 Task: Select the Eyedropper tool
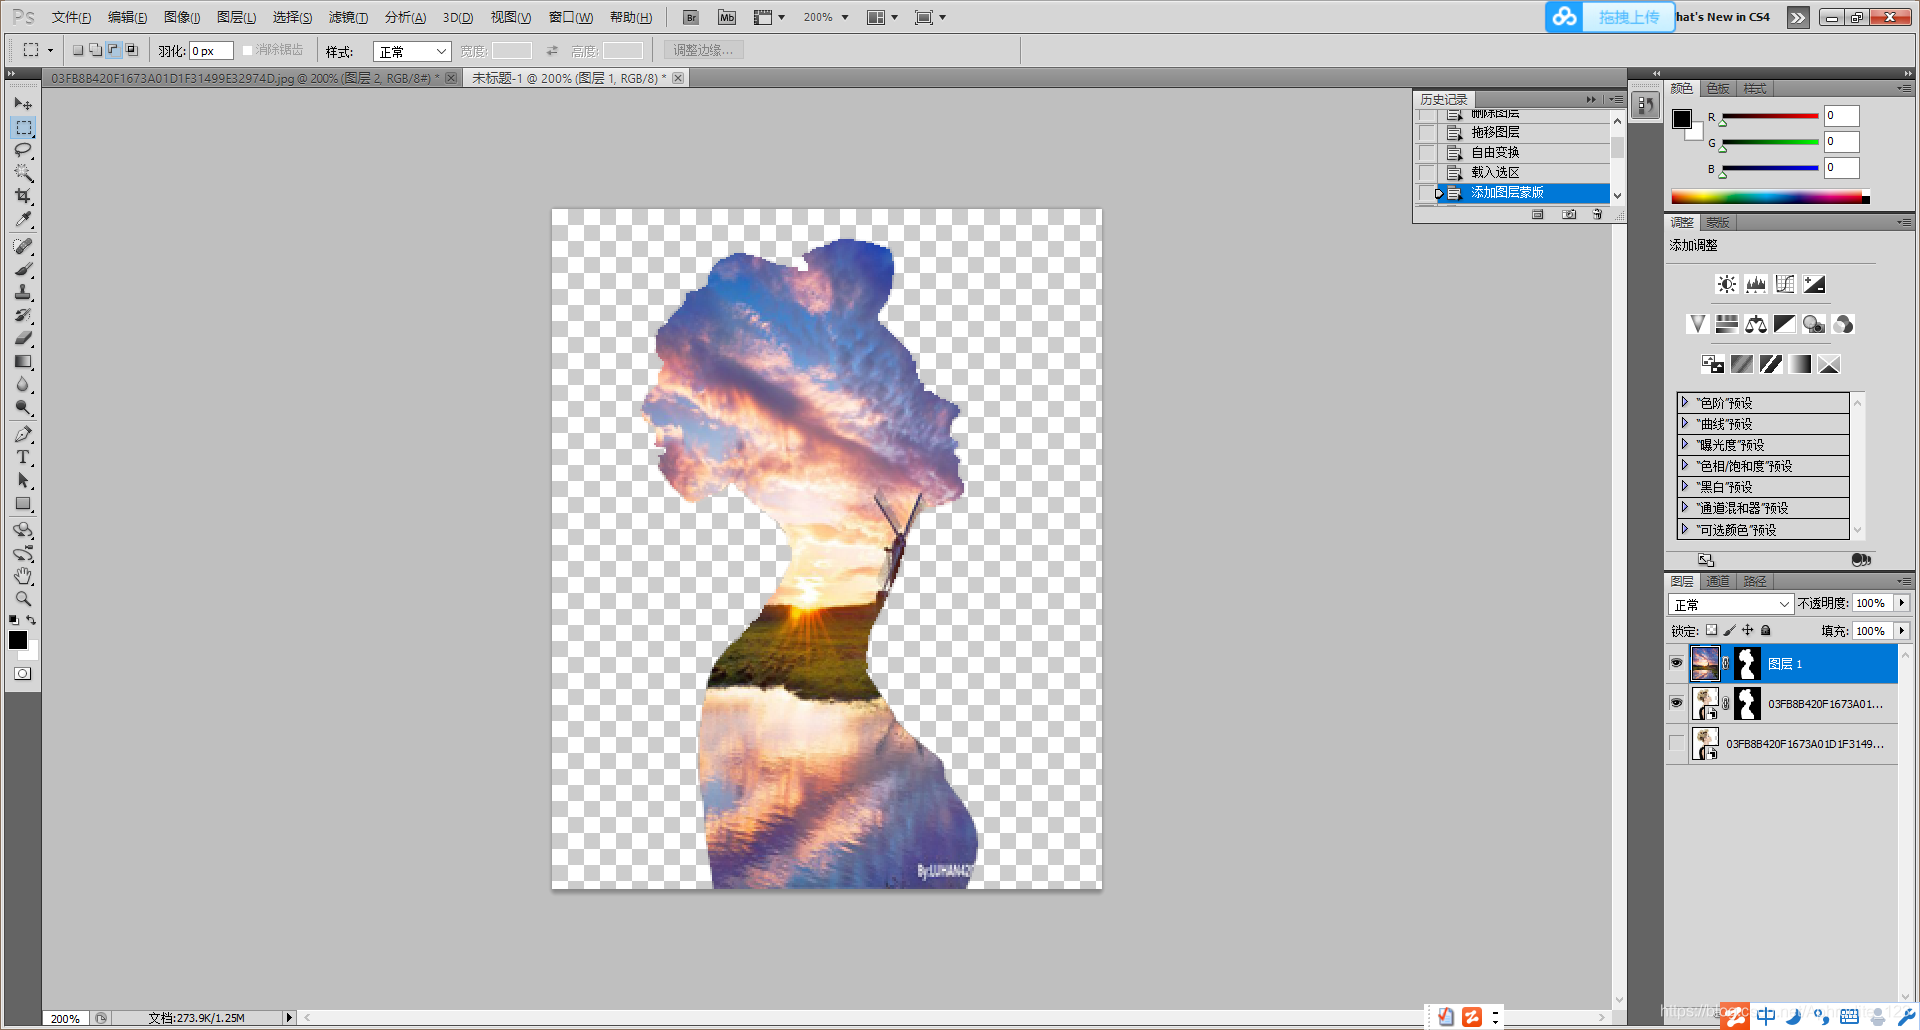(x=23, y=219)
